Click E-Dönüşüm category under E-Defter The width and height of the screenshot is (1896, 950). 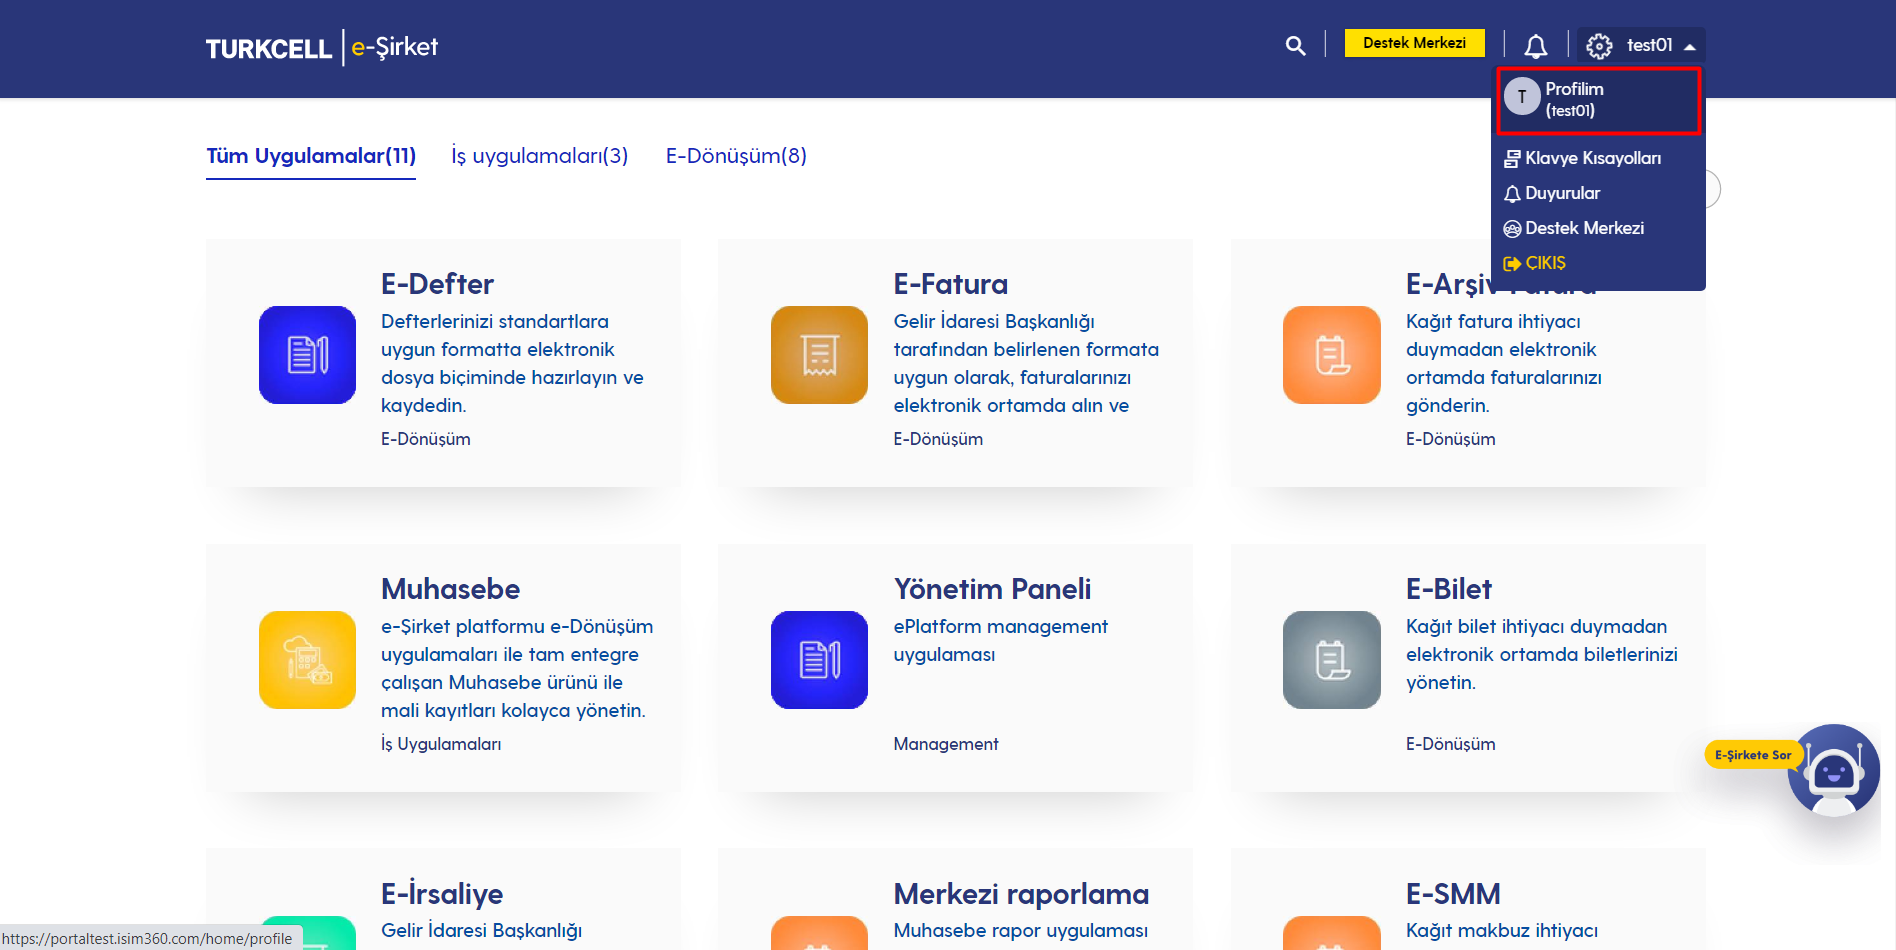pyautogui.click(x=425, y=439)
